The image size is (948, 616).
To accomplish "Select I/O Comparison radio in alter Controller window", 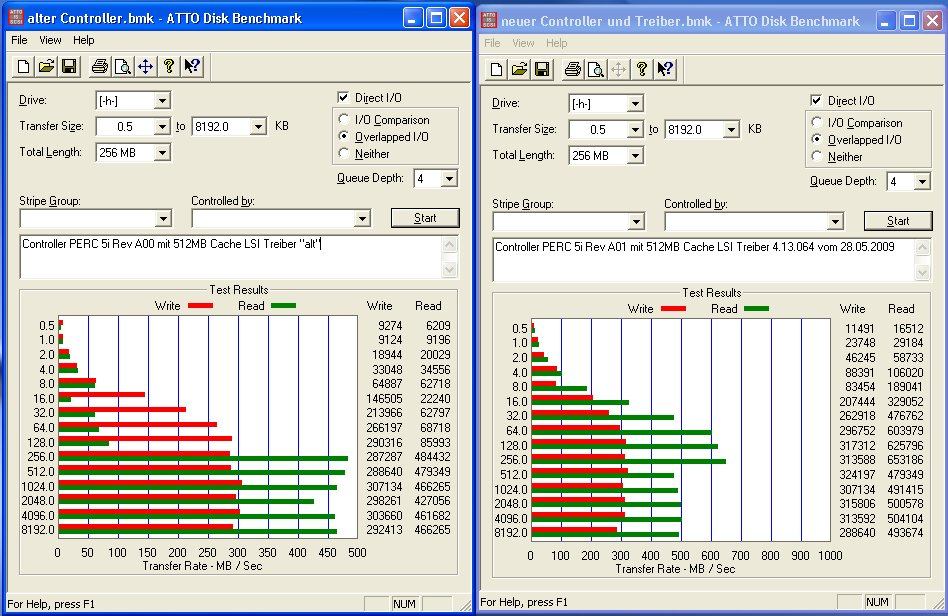I will (344, 119).
